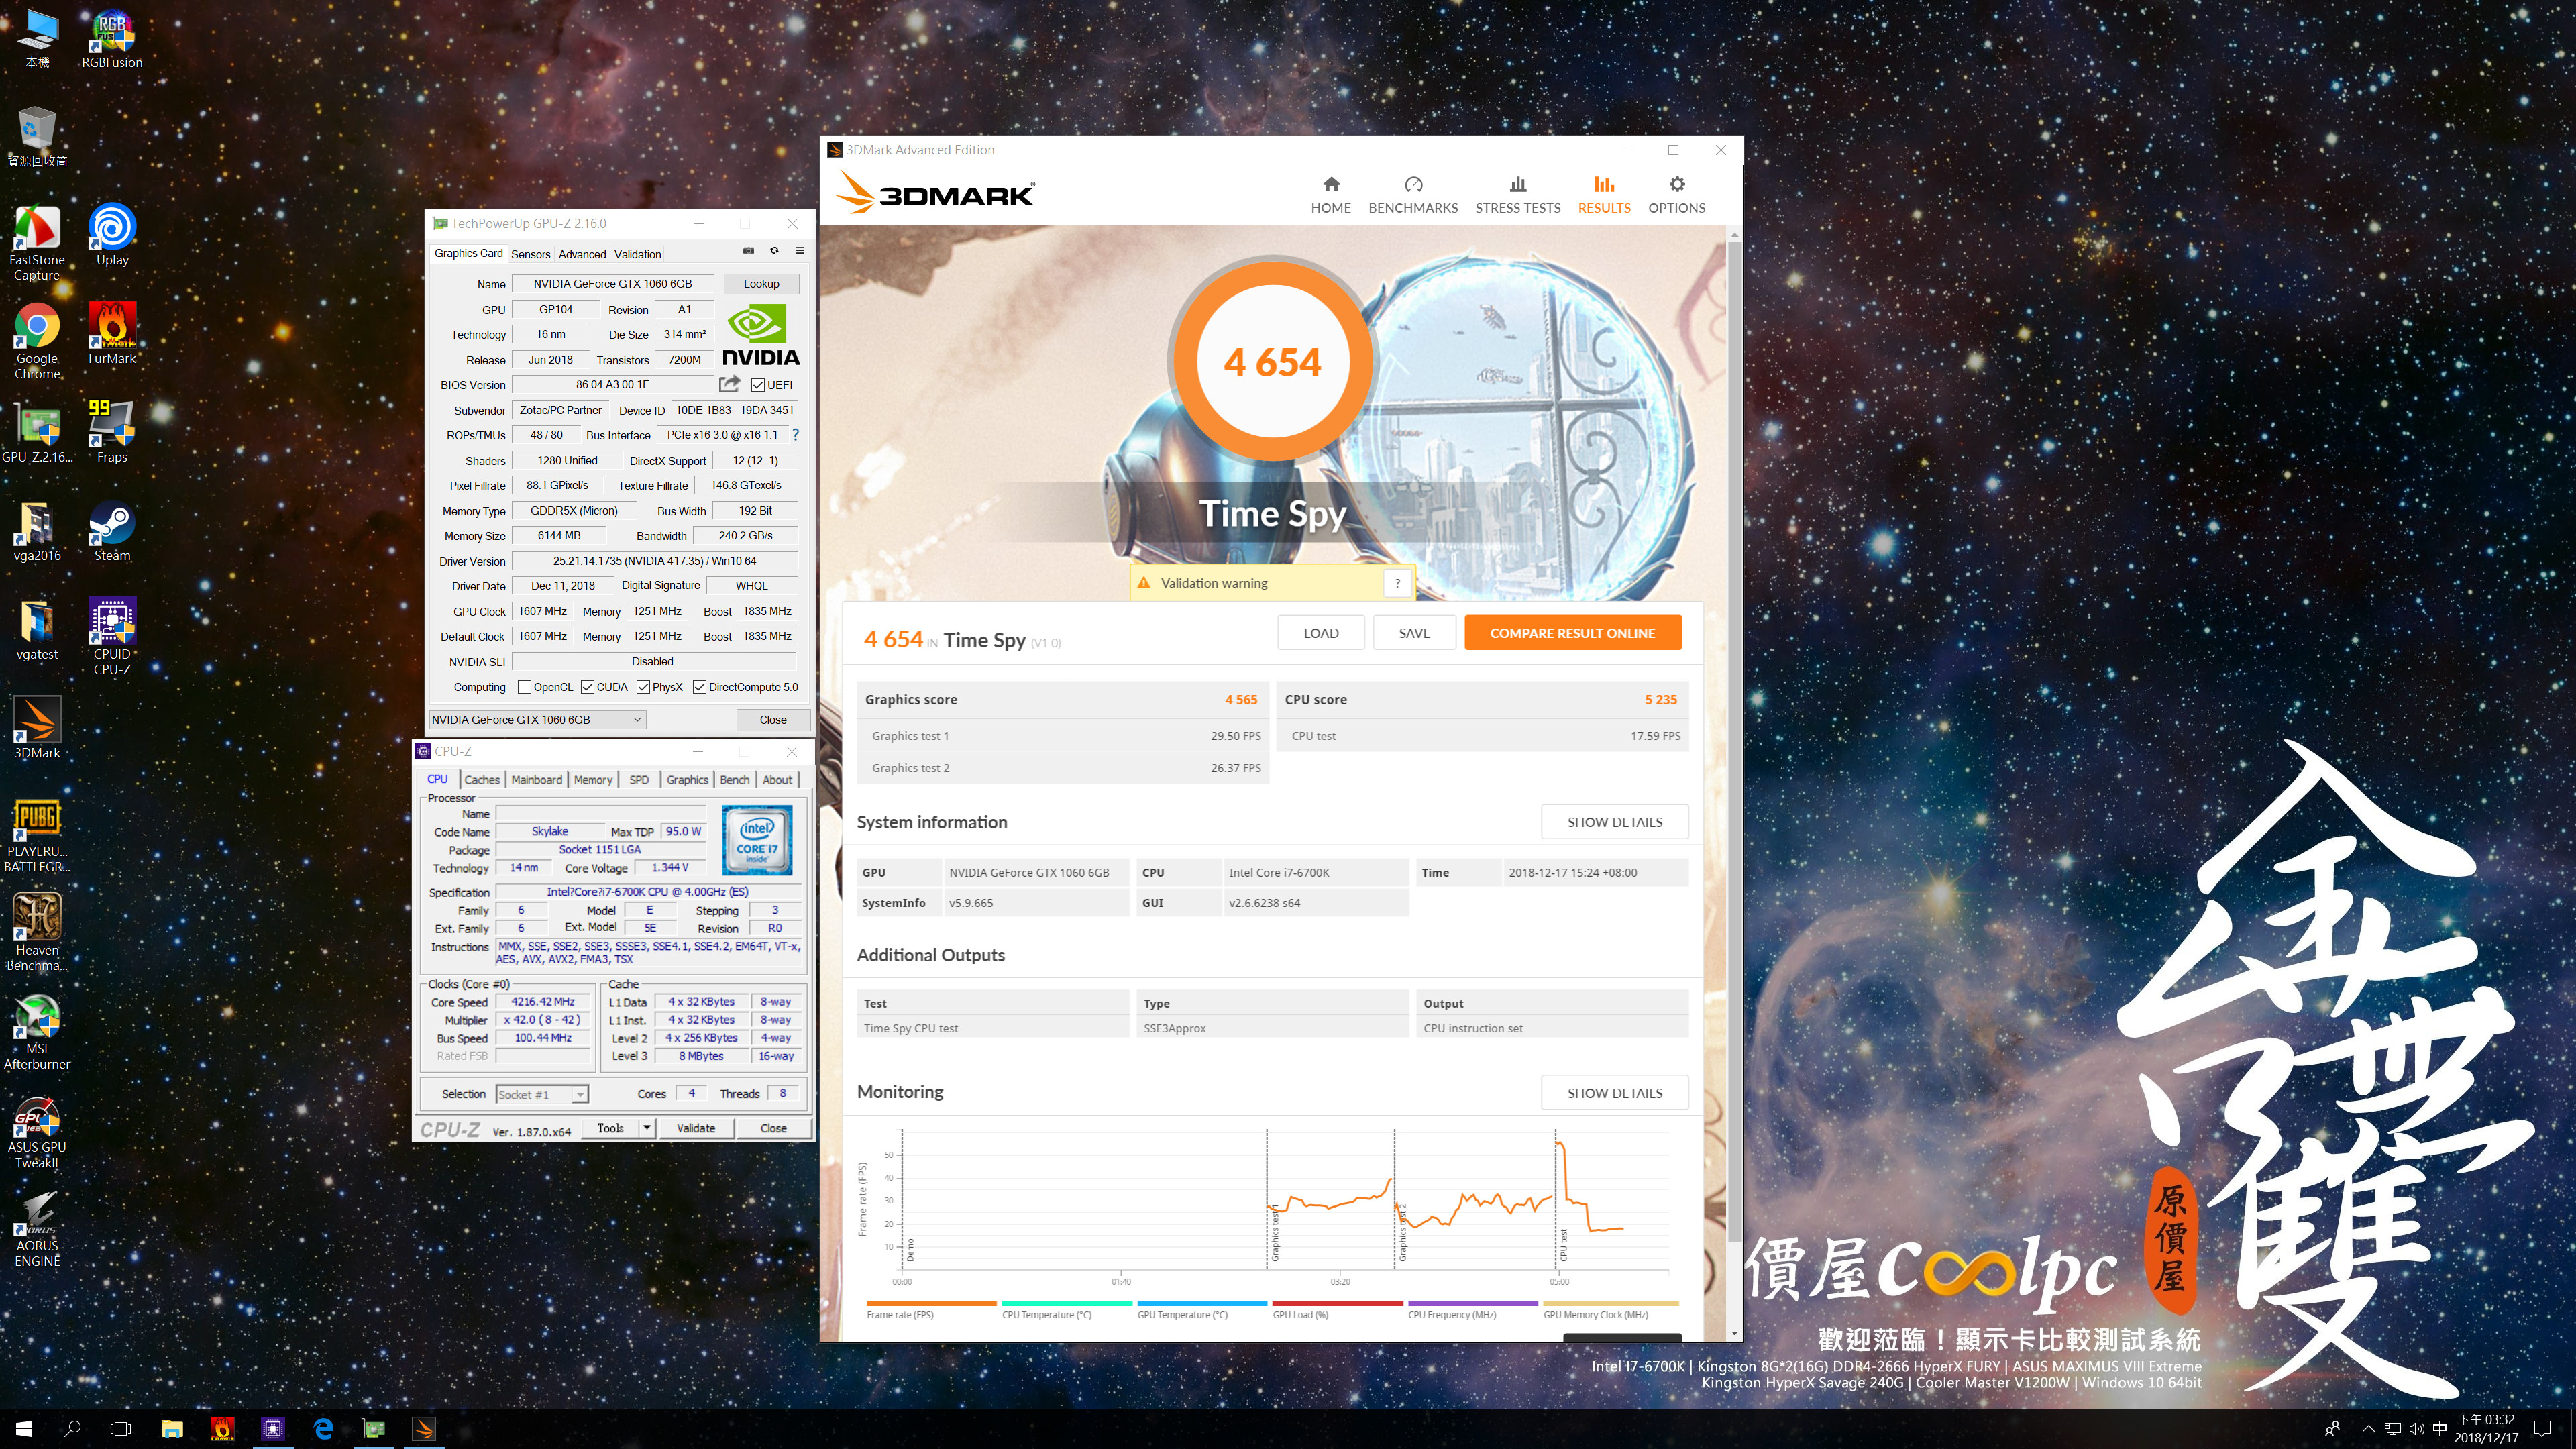Viewport: 2576px width, 1449px height.
Task: Click GPU name field in GPU-Z
Action: (612, 284)
